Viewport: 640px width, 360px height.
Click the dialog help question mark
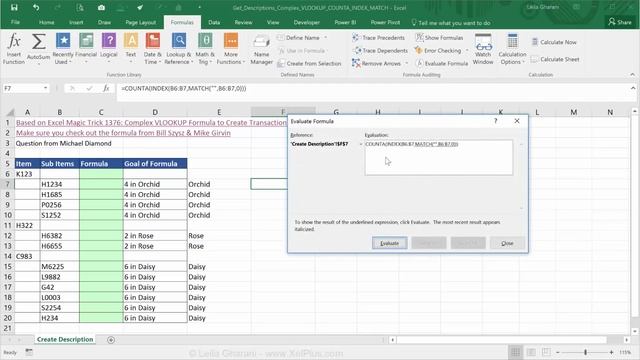point(496,121)
